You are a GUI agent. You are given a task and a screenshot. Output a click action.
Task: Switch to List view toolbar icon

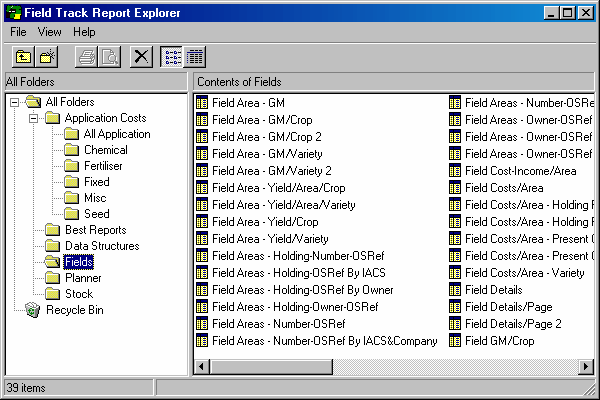pos(172,57)
